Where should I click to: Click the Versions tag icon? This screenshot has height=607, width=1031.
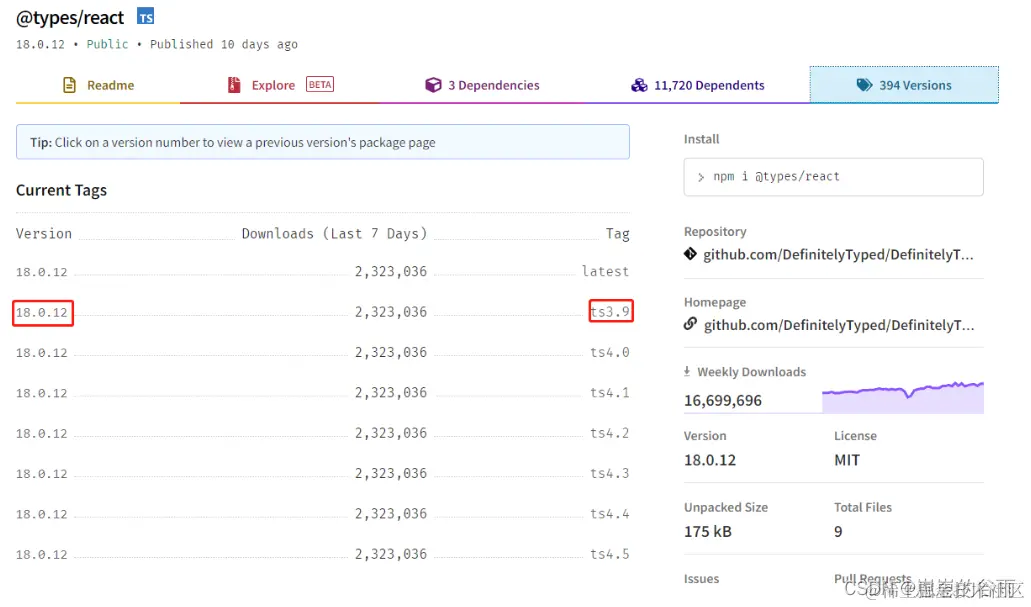coord(864,85)
